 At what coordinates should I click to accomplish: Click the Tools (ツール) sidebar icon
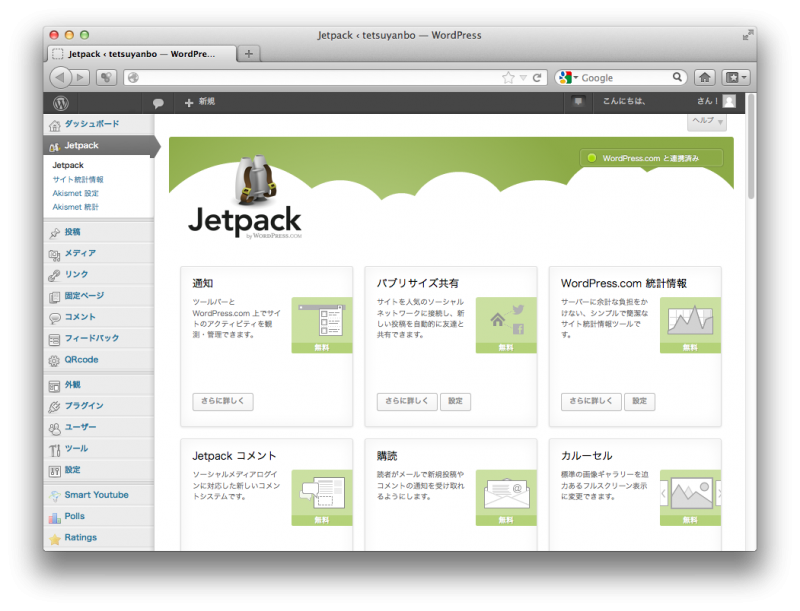(x=55, y=450)
